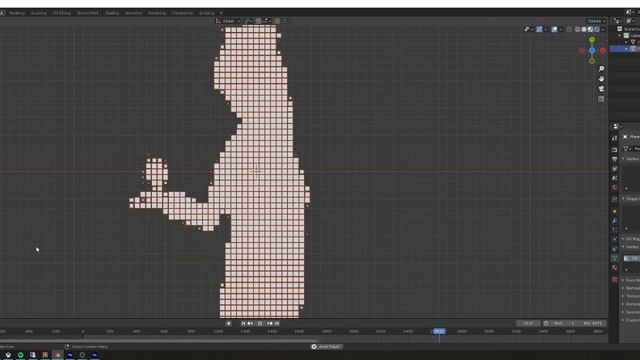Open the Options dropdown in viewport header

click(595, 21)
